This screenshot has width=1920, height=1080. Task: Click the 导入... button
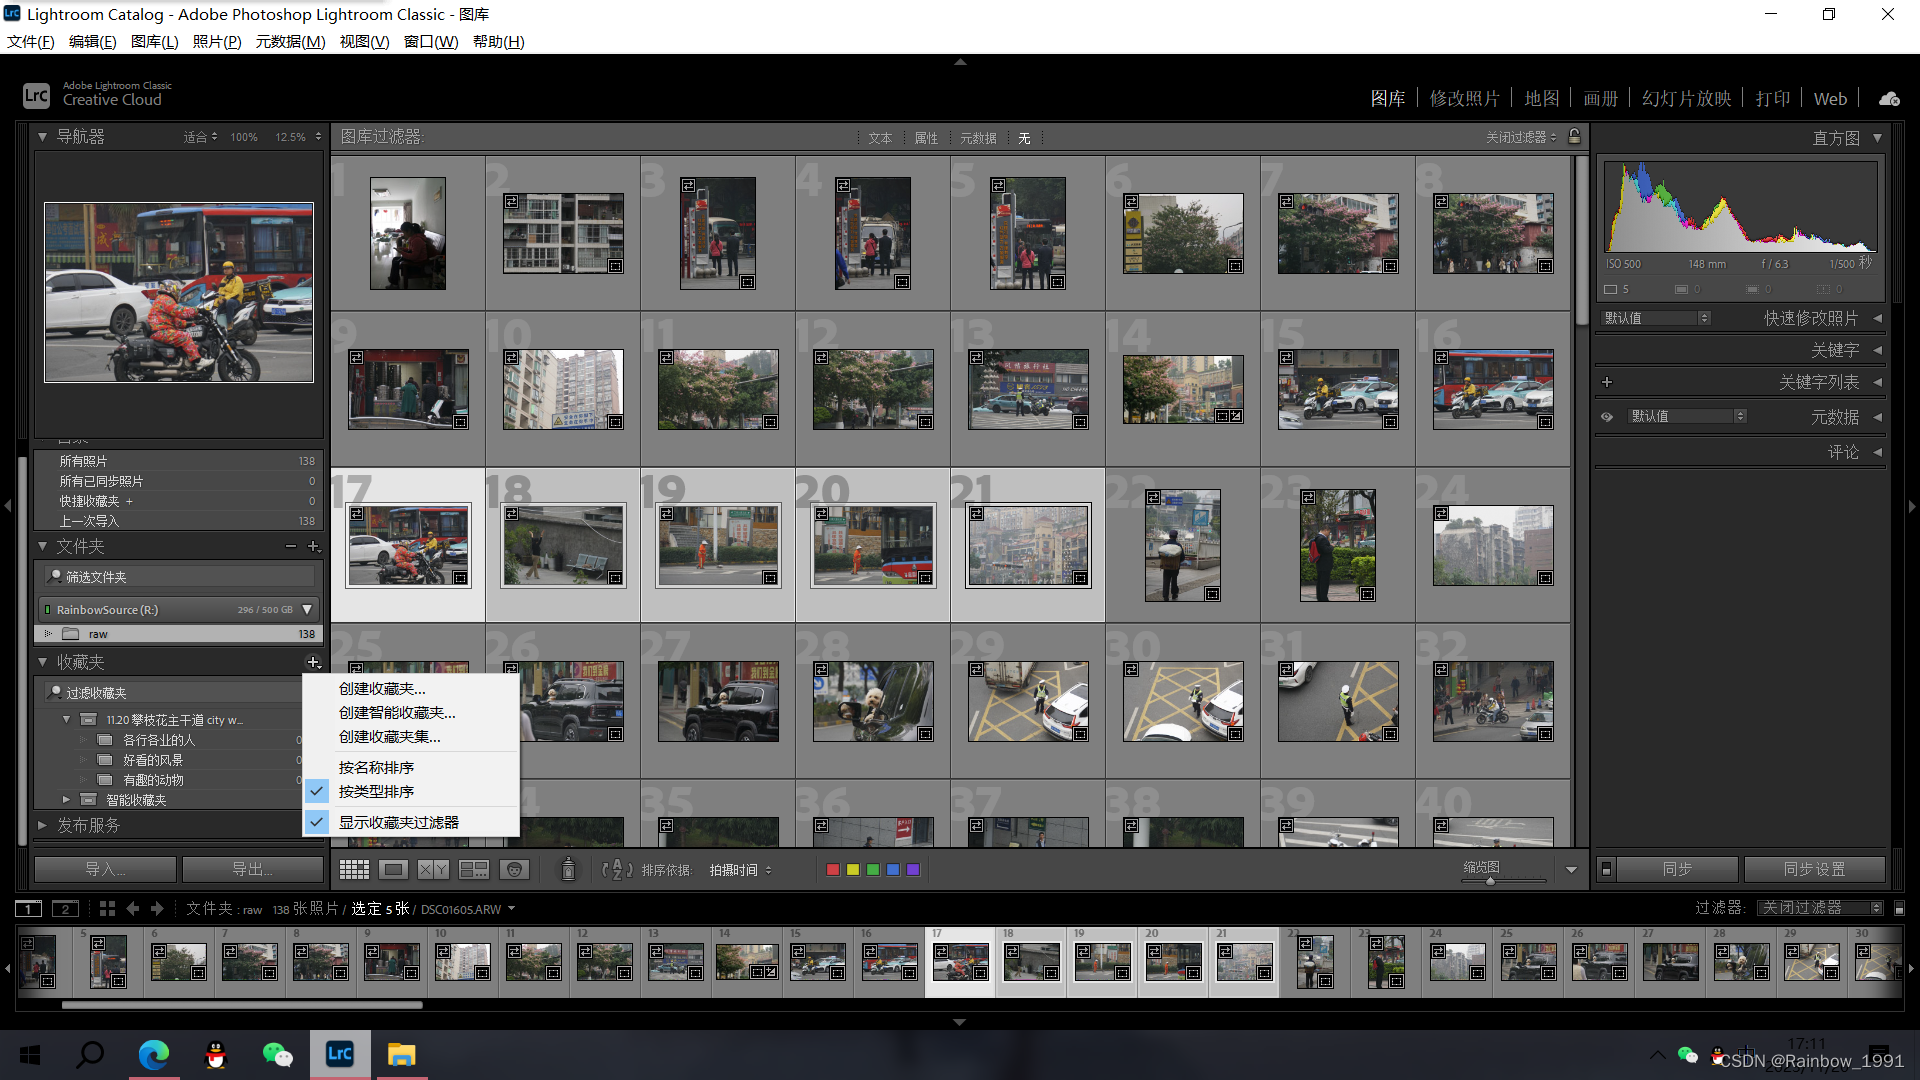coord(105,869)
